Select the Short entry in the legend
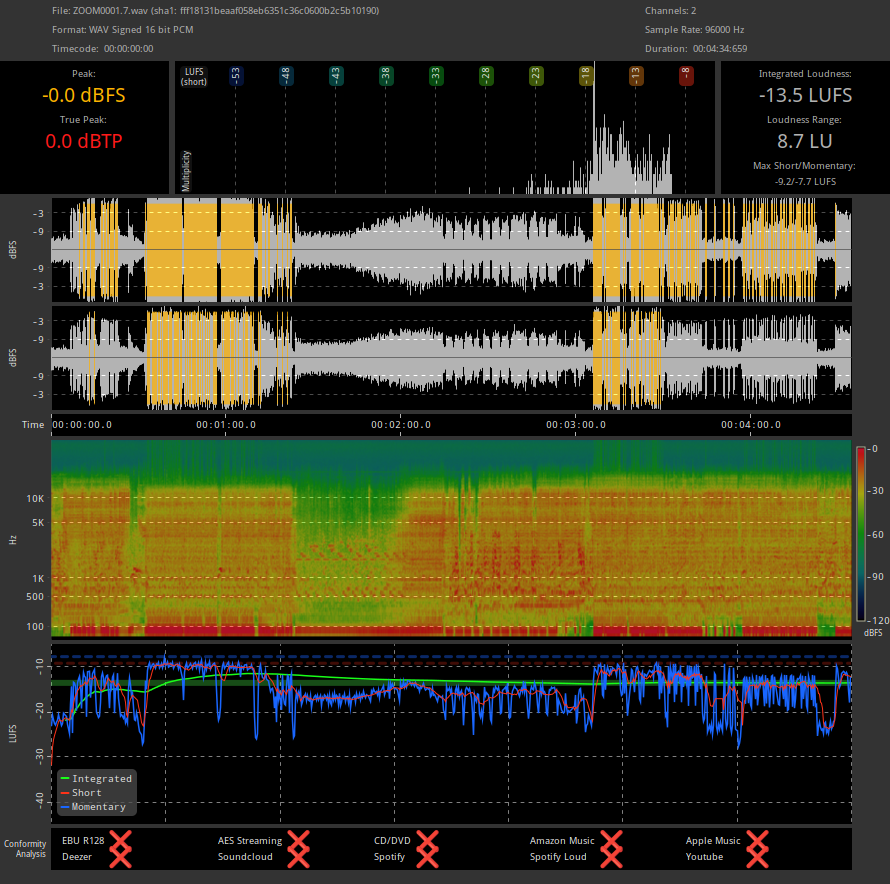 [88, 792]
